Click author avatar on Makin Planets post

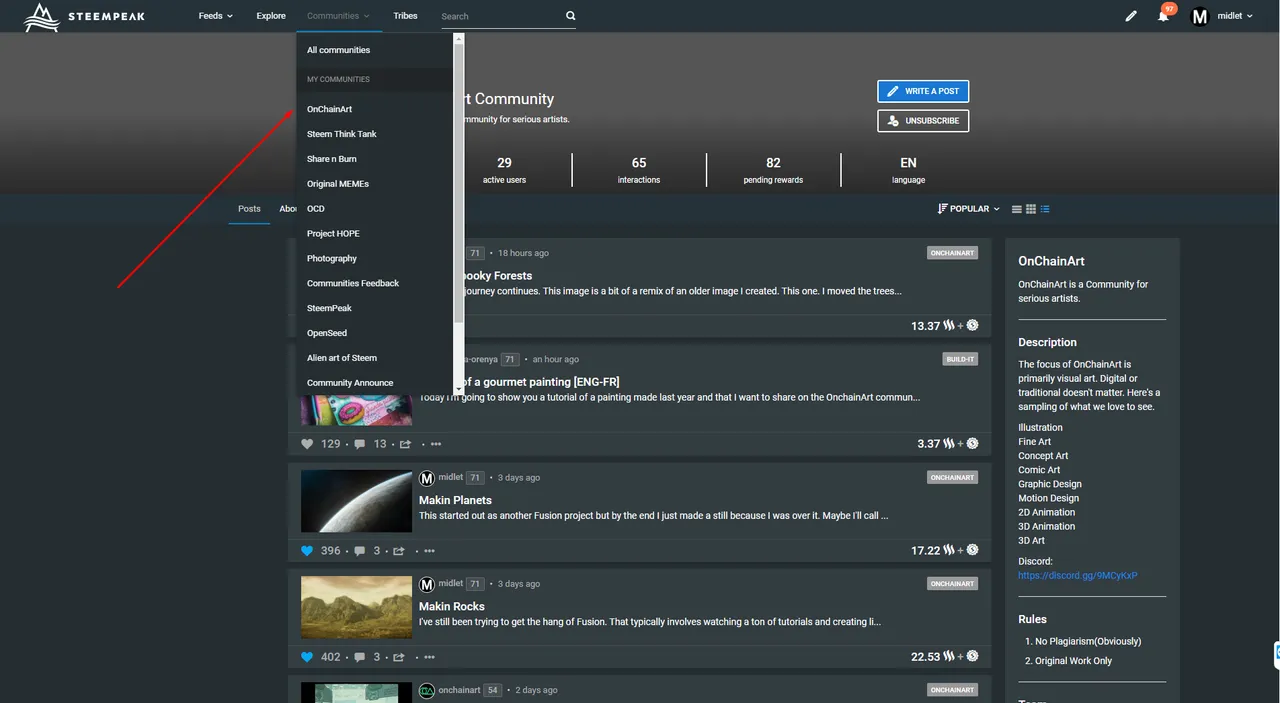[427, 478]
